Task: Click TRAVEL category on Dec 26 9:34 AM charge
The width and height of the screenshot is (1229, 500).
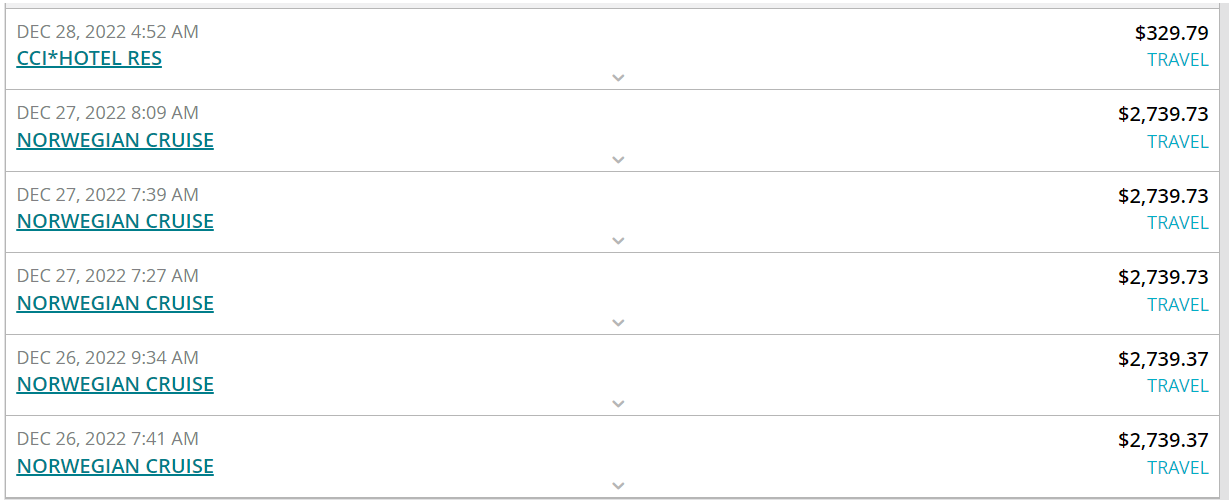Action: pos(1177,386)
